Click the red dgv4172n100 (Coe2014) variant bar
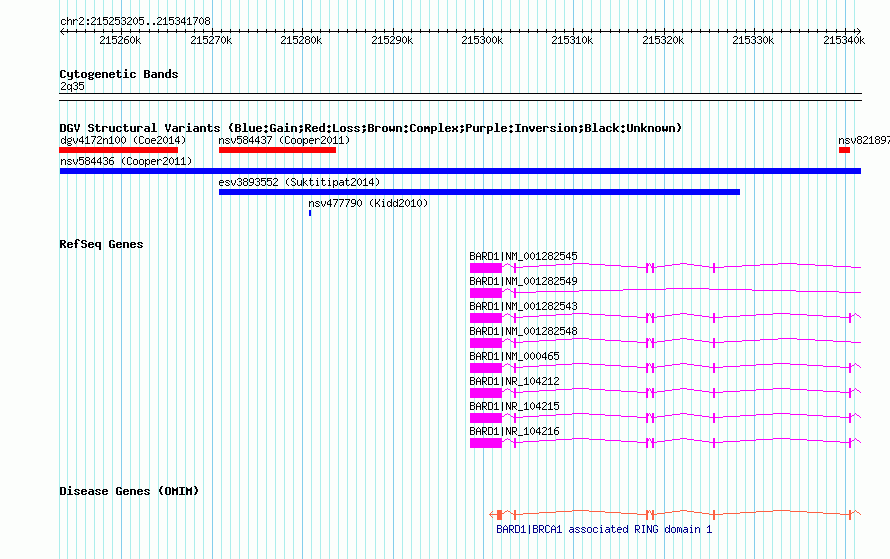 pos(119,150)
